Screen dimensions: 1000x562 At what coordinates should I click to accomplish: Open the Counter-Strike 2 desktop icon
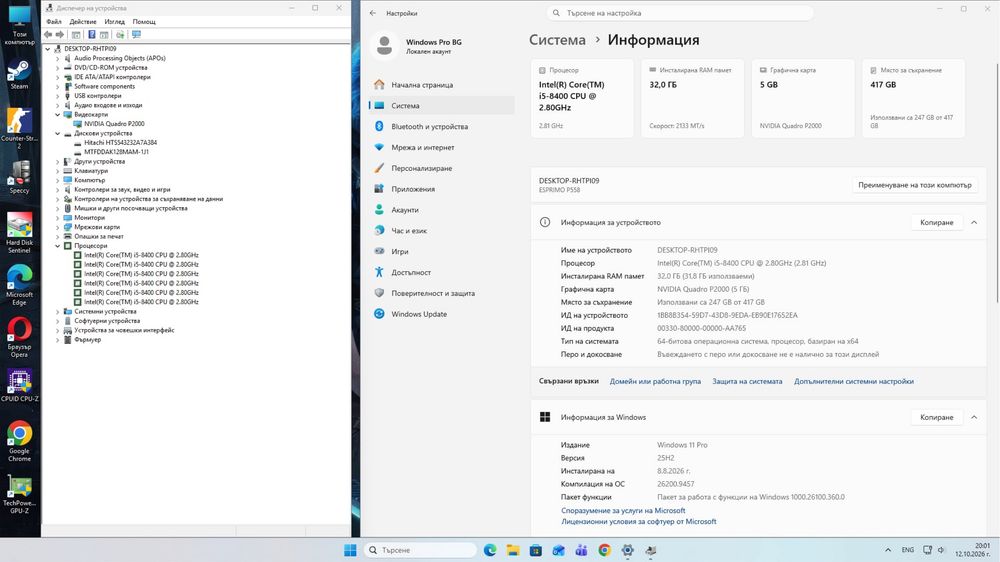19,128
